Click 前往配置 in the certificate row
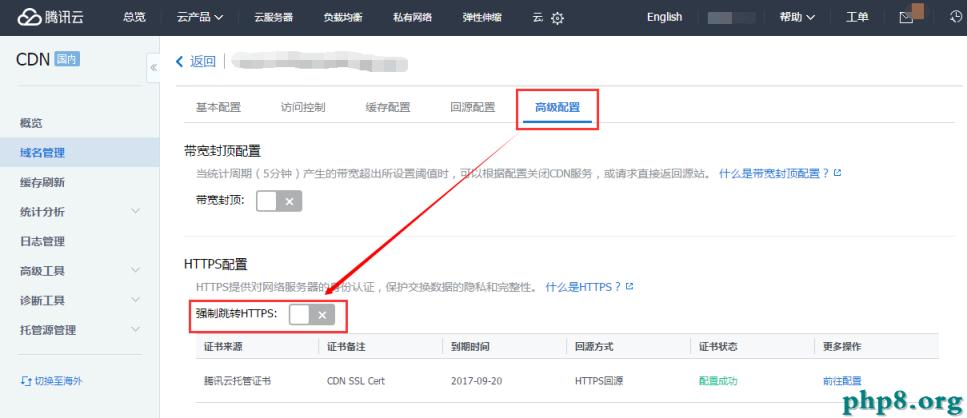The height and width of the screenshot is (418, 967). pos(842,381)
